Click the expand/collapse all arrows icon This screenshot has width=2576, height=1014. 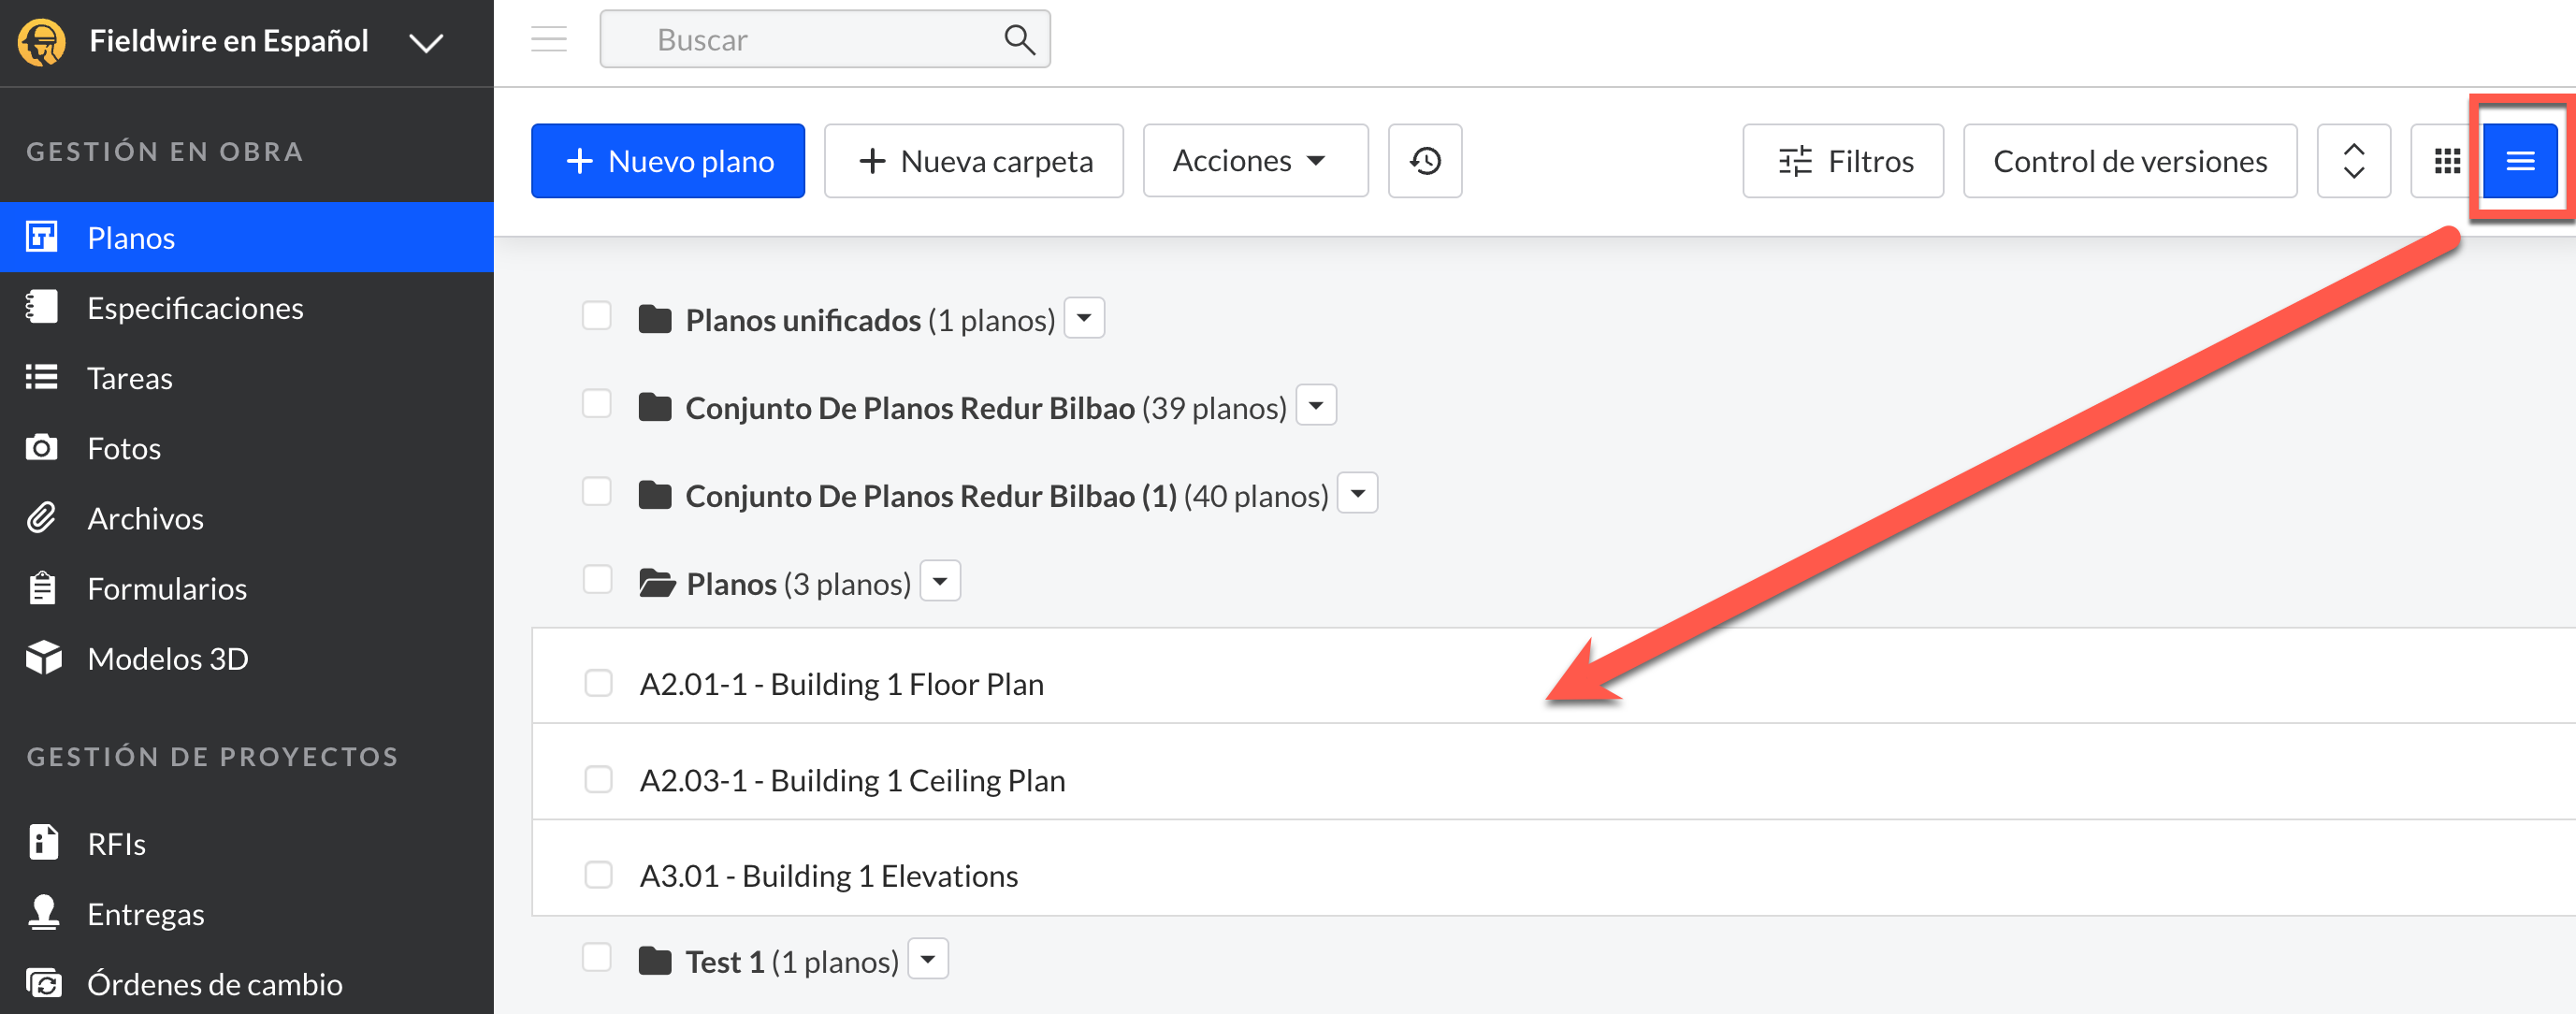tap(2353, 161)
